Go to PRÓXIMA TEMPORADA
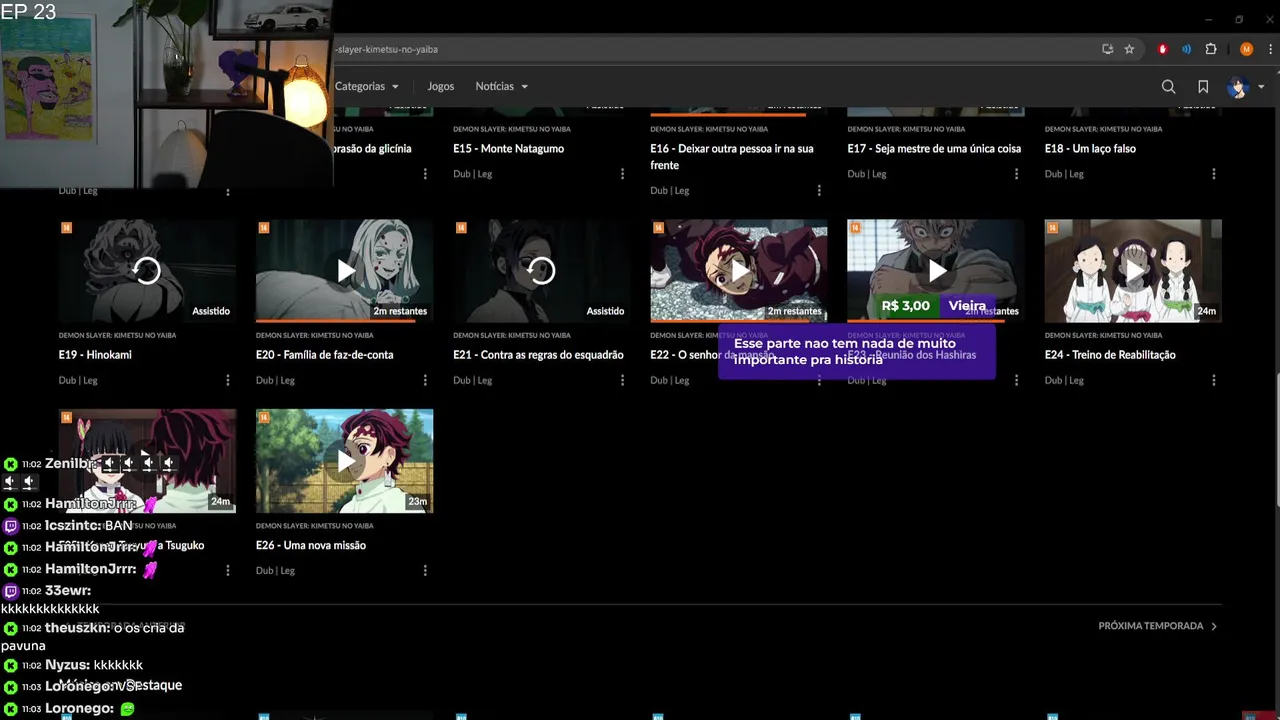Image resolution: width=1280 pixels, height=720 pixels. point(1158,626)
